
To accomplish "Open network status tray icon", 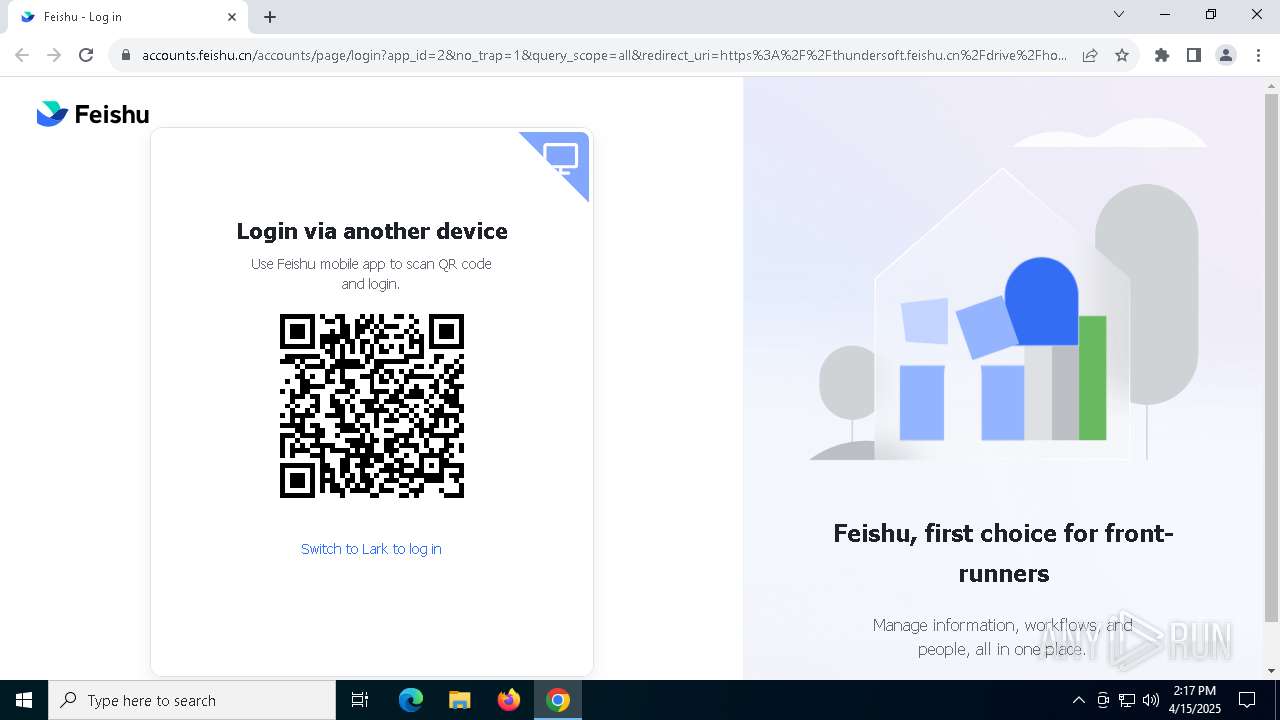I will [x=1127, y=700].
